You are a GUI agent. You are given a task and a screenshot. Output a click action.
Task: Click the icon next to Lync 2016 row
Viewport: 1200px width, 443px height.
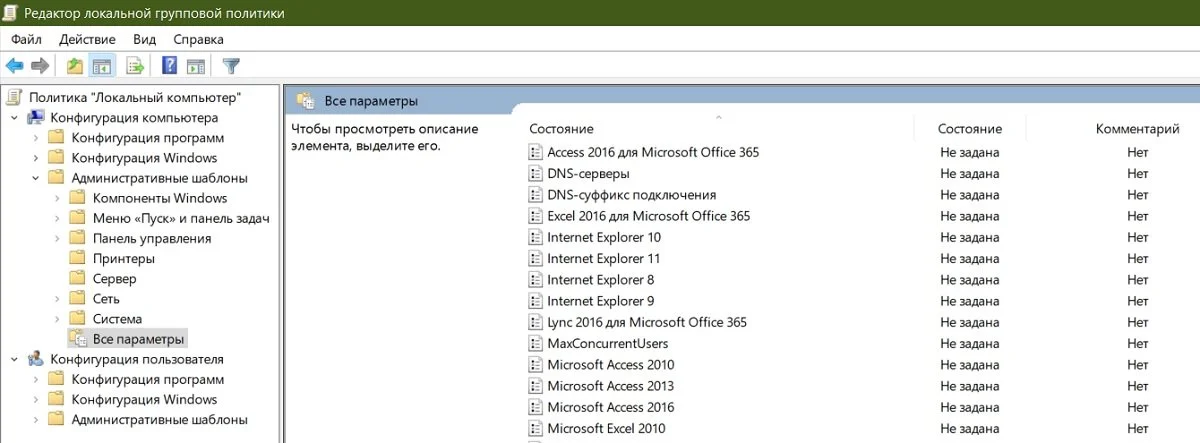coord(534,323)
